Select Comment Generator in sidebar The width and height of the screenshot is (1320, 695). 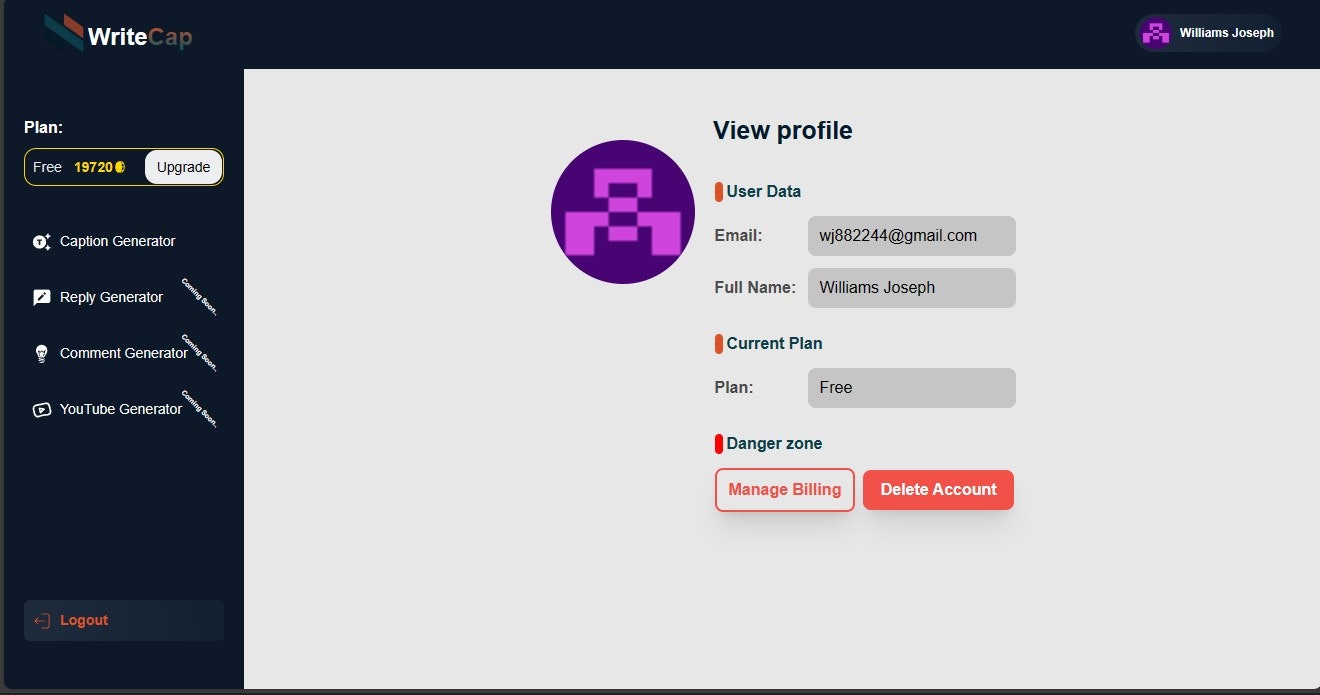pos(124,353)
